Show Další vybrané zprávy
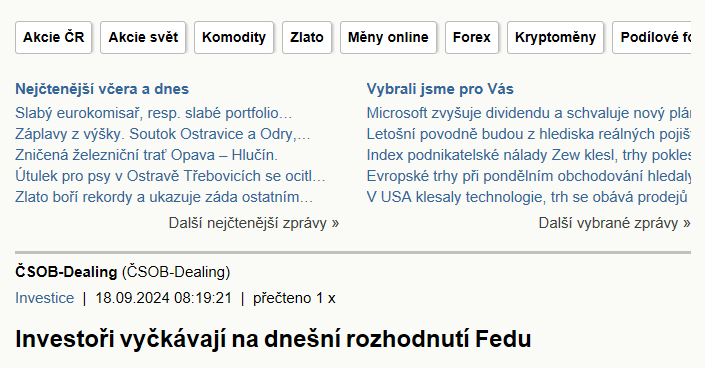Screen dimensions: 705x368 [x=615, y=223]
